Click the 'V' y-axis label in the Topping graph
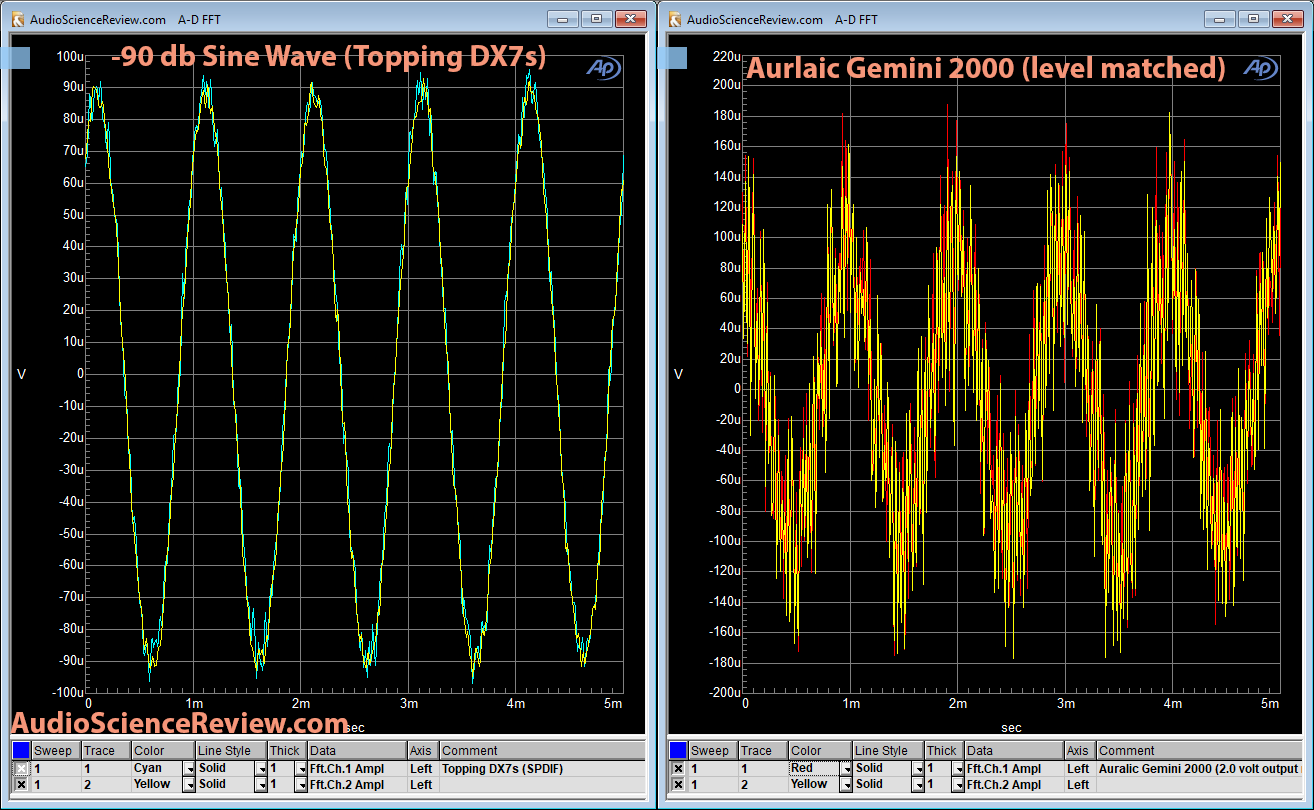Screen dimensions: 1314x810 coord(21,374)
